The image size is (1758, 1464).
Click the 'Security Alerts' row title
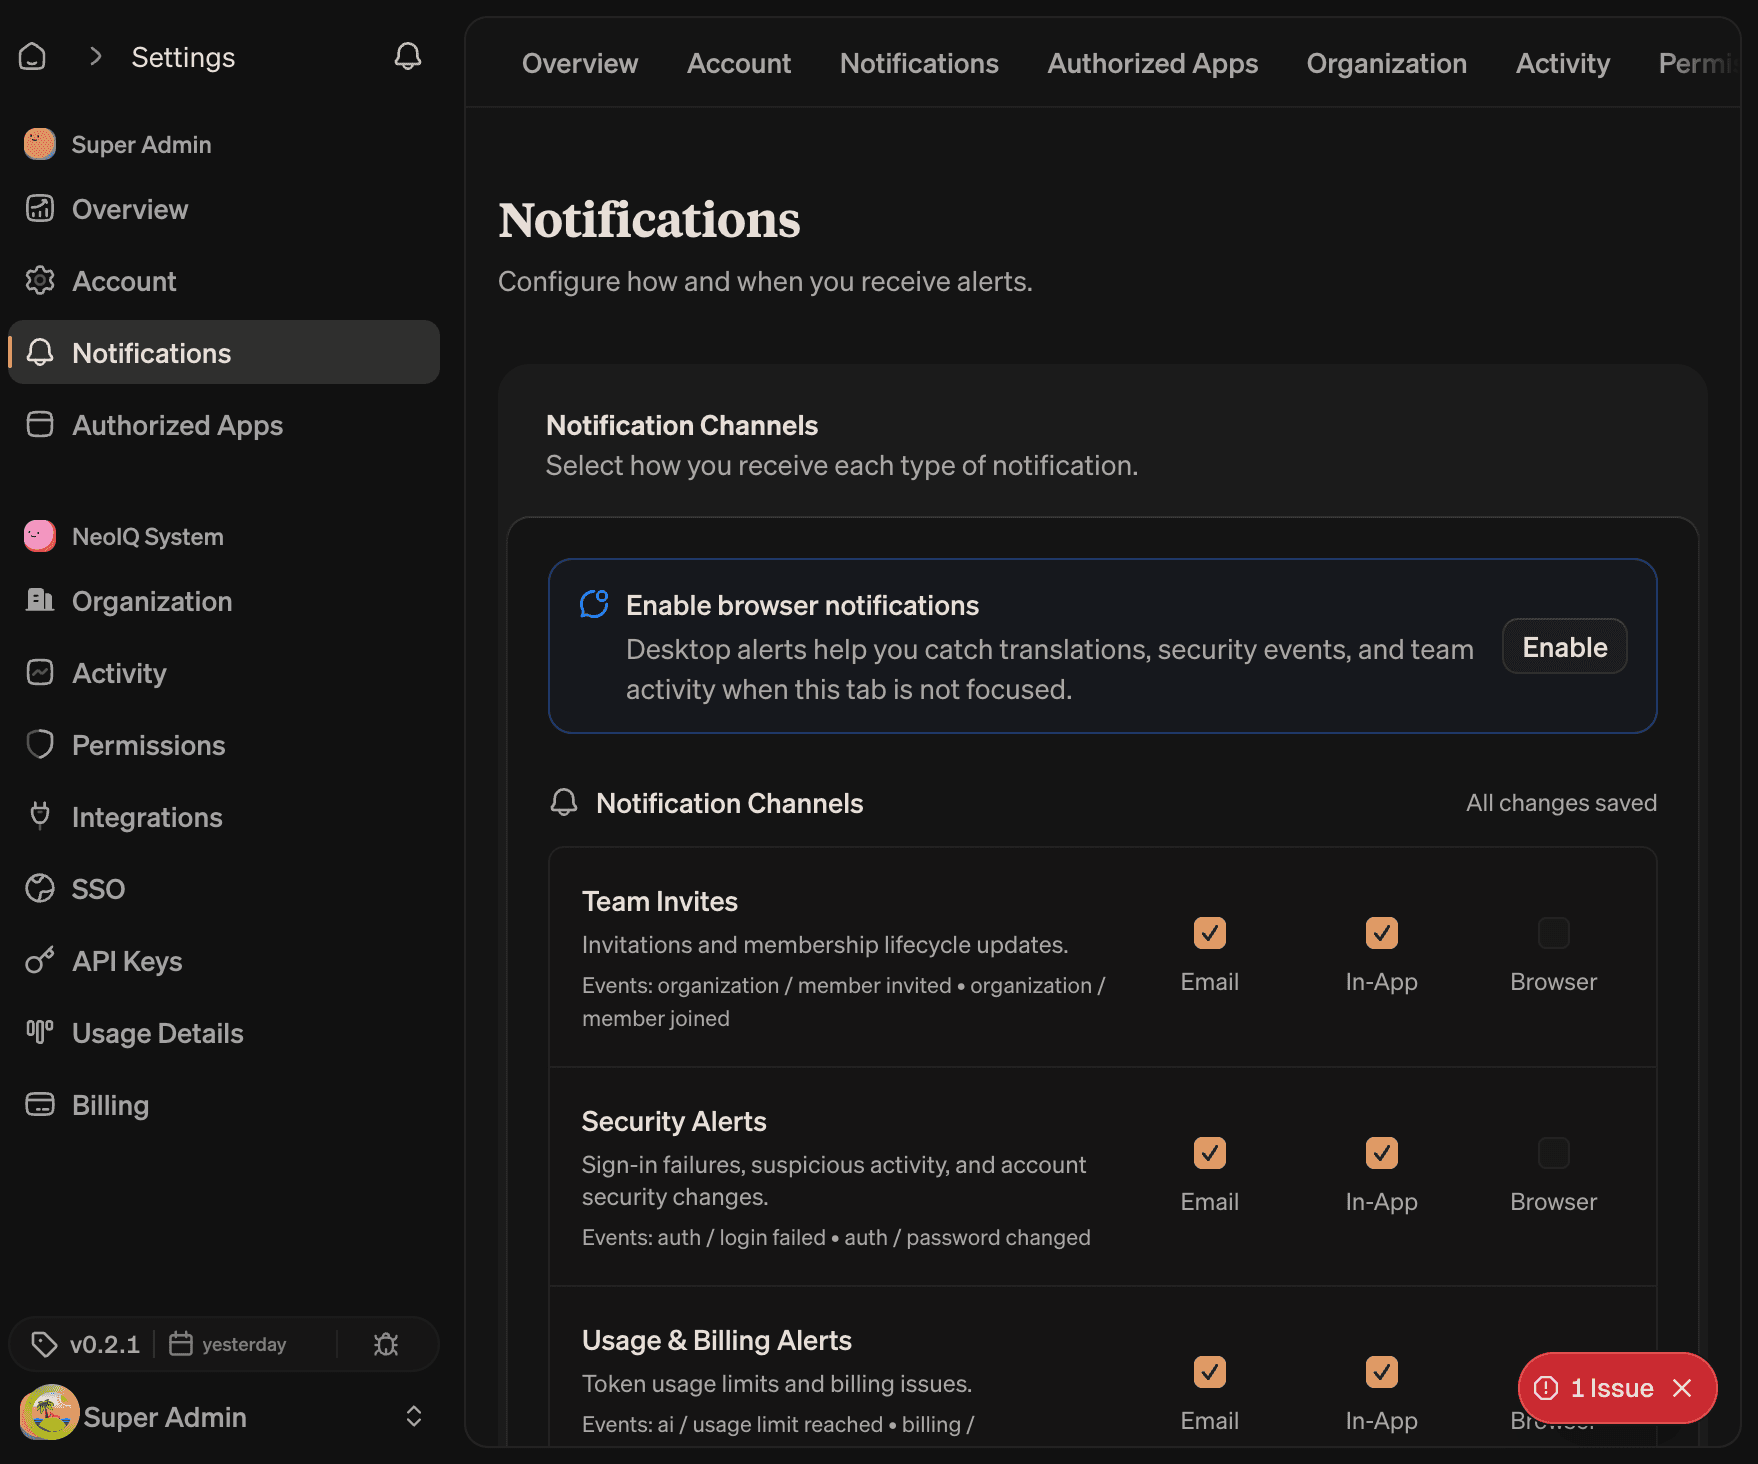(x=674, y=1121)
